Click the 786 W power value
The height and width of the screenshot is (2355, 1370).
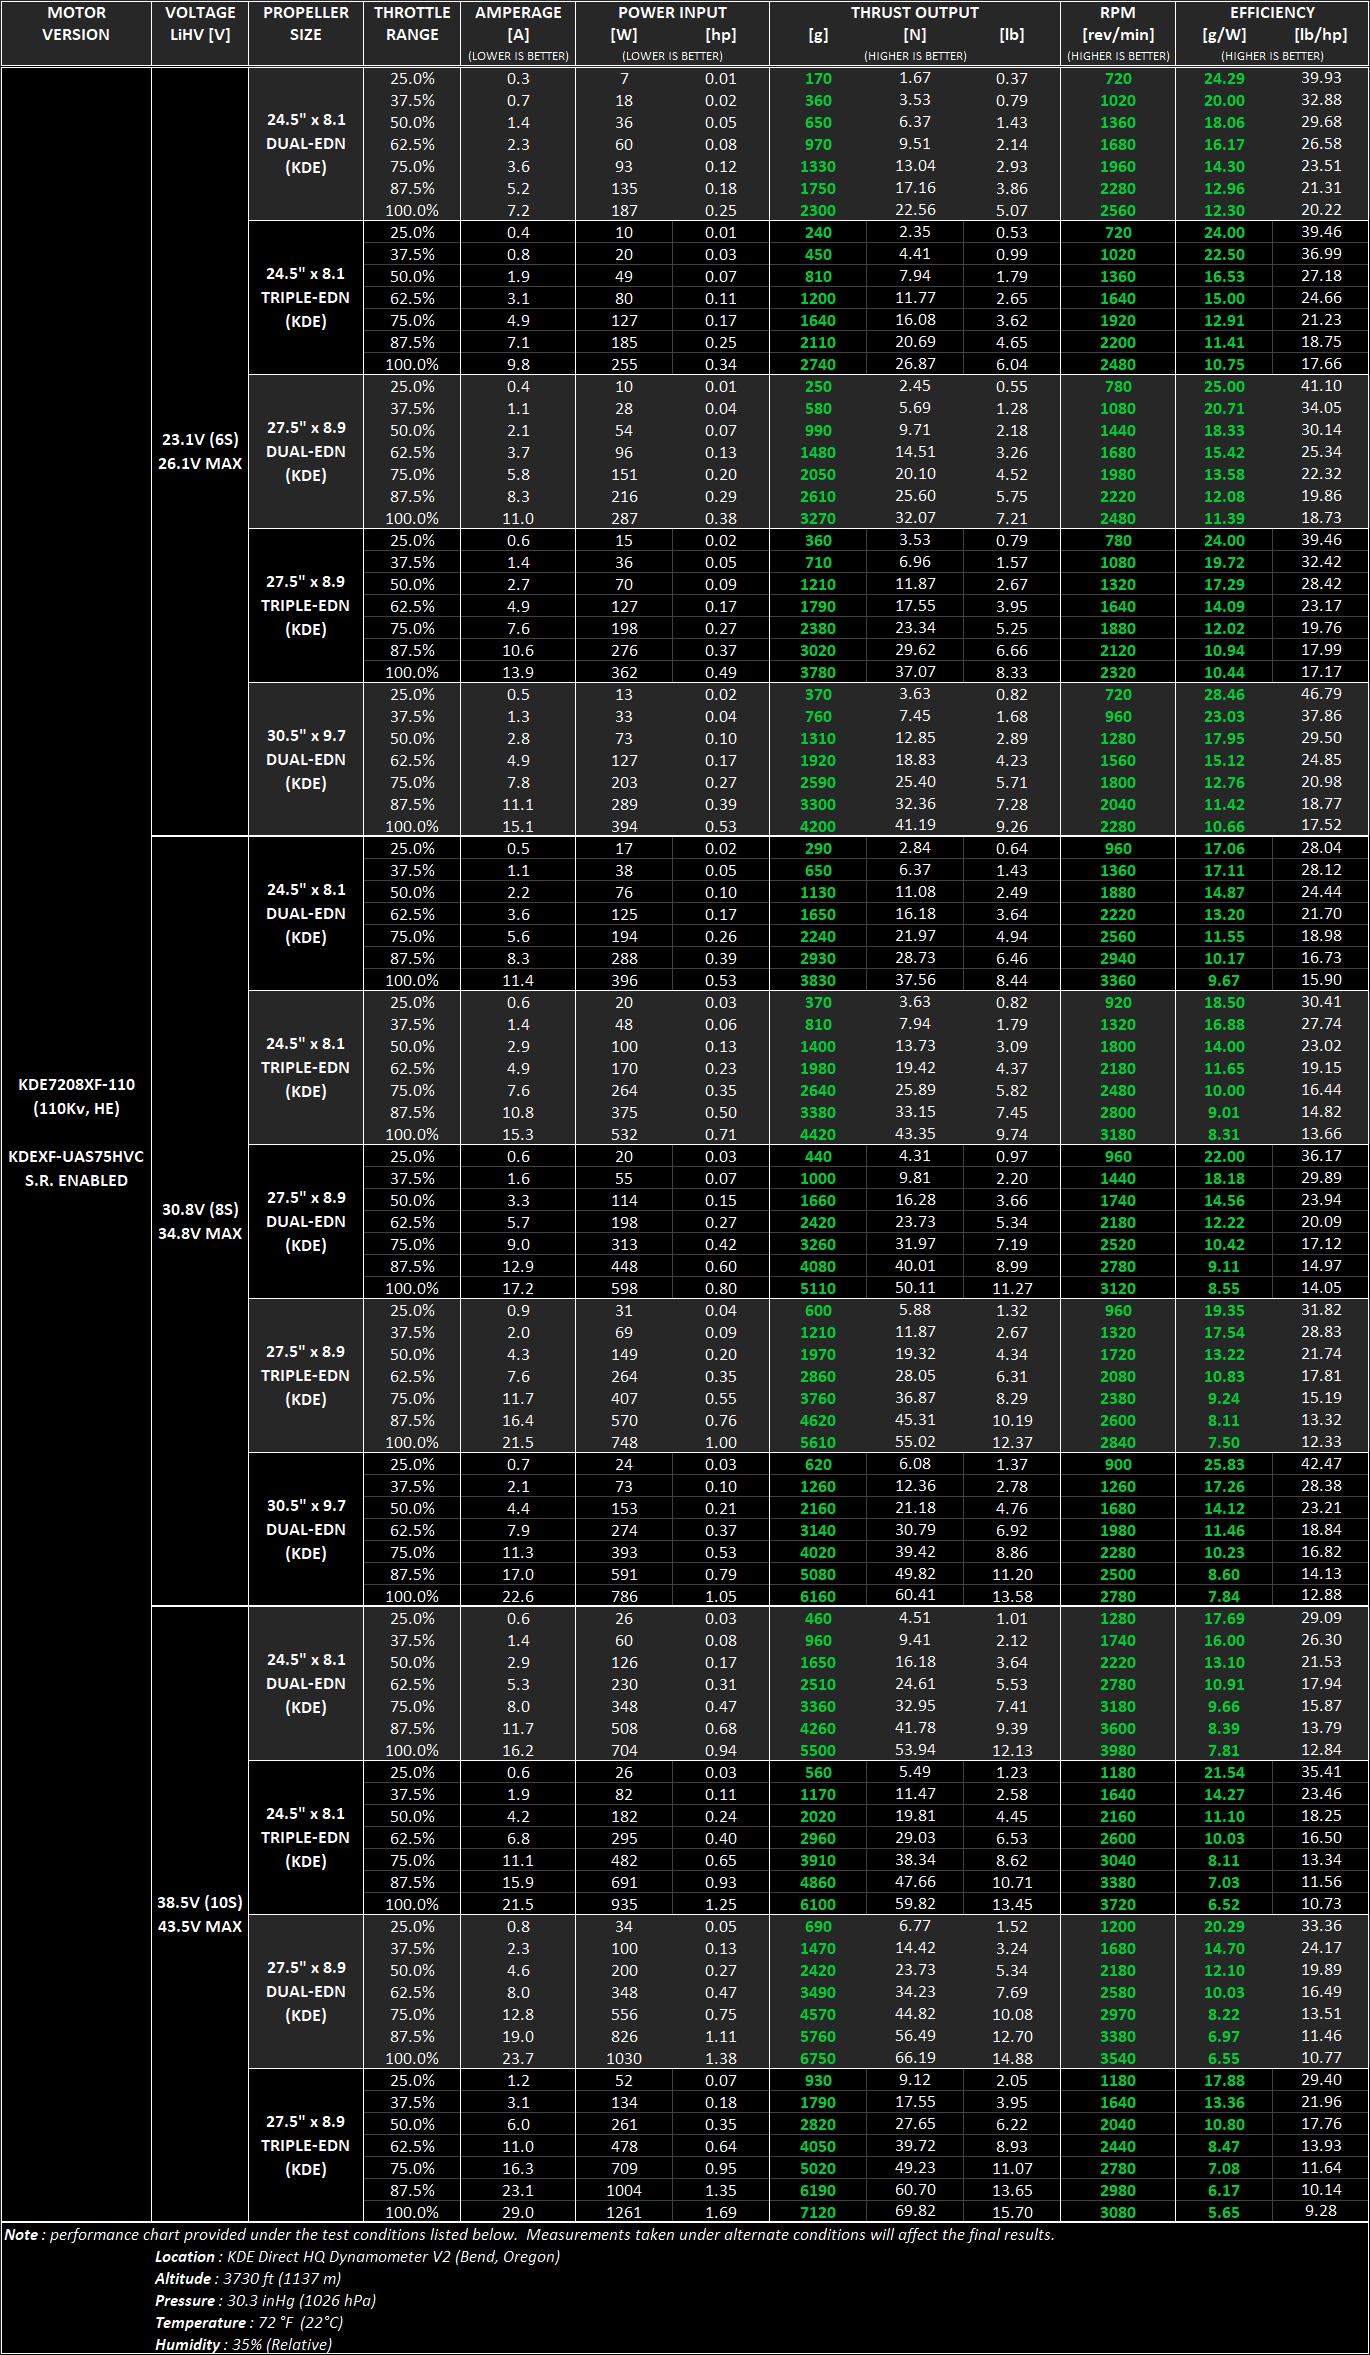coord(624,1596)
